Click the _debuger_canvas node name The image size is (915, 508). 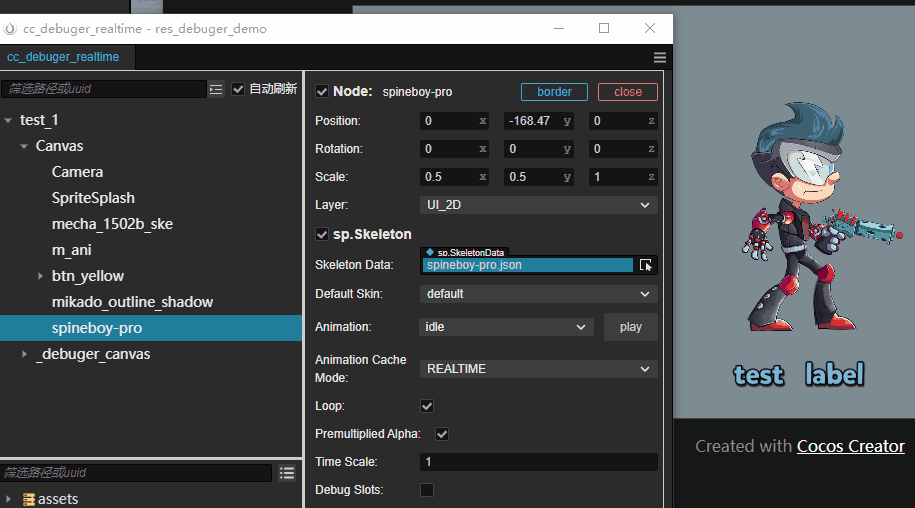coord(93,354)
